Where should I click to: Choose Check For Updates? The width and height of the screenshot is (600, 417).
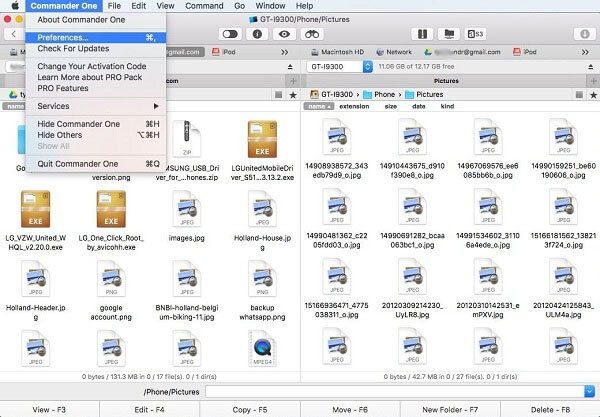(96, 49)
